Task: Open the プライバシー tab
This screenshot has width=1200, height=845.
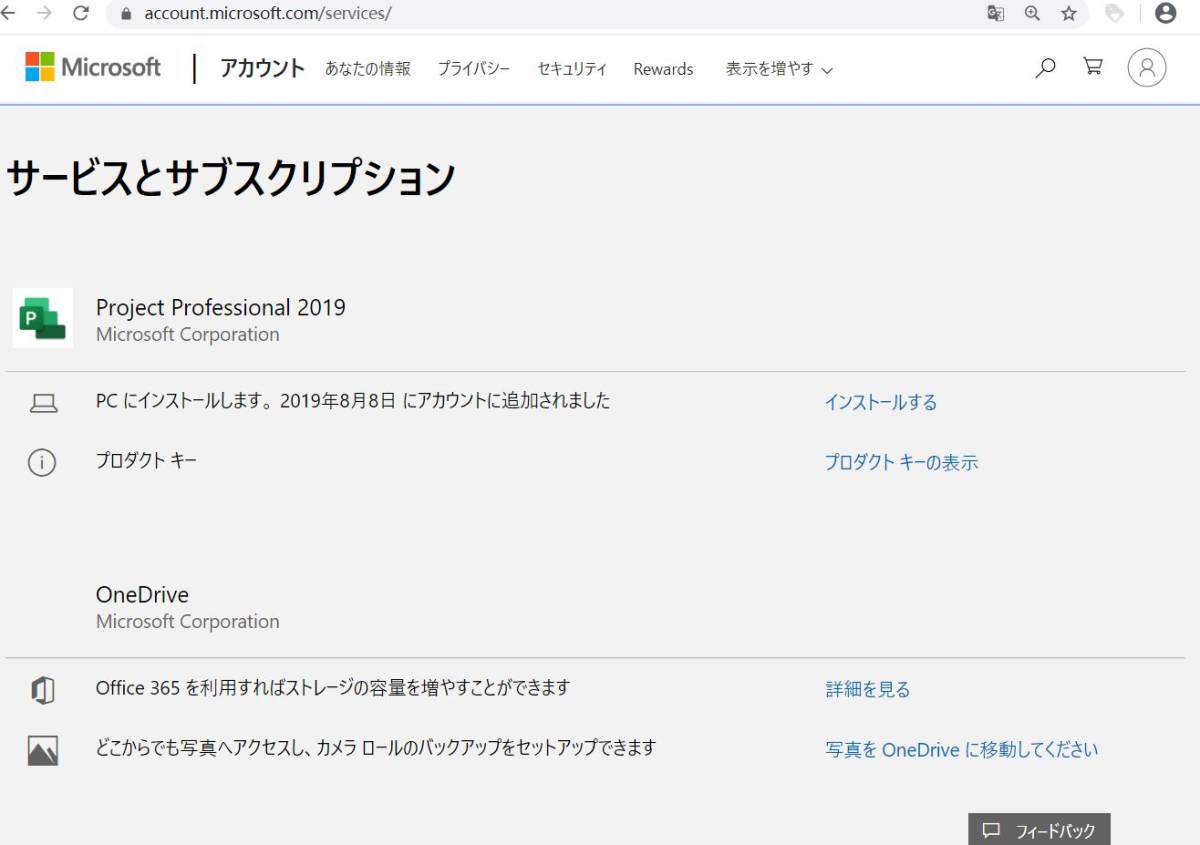Action: pyautogui.click(x=474, y=69)
